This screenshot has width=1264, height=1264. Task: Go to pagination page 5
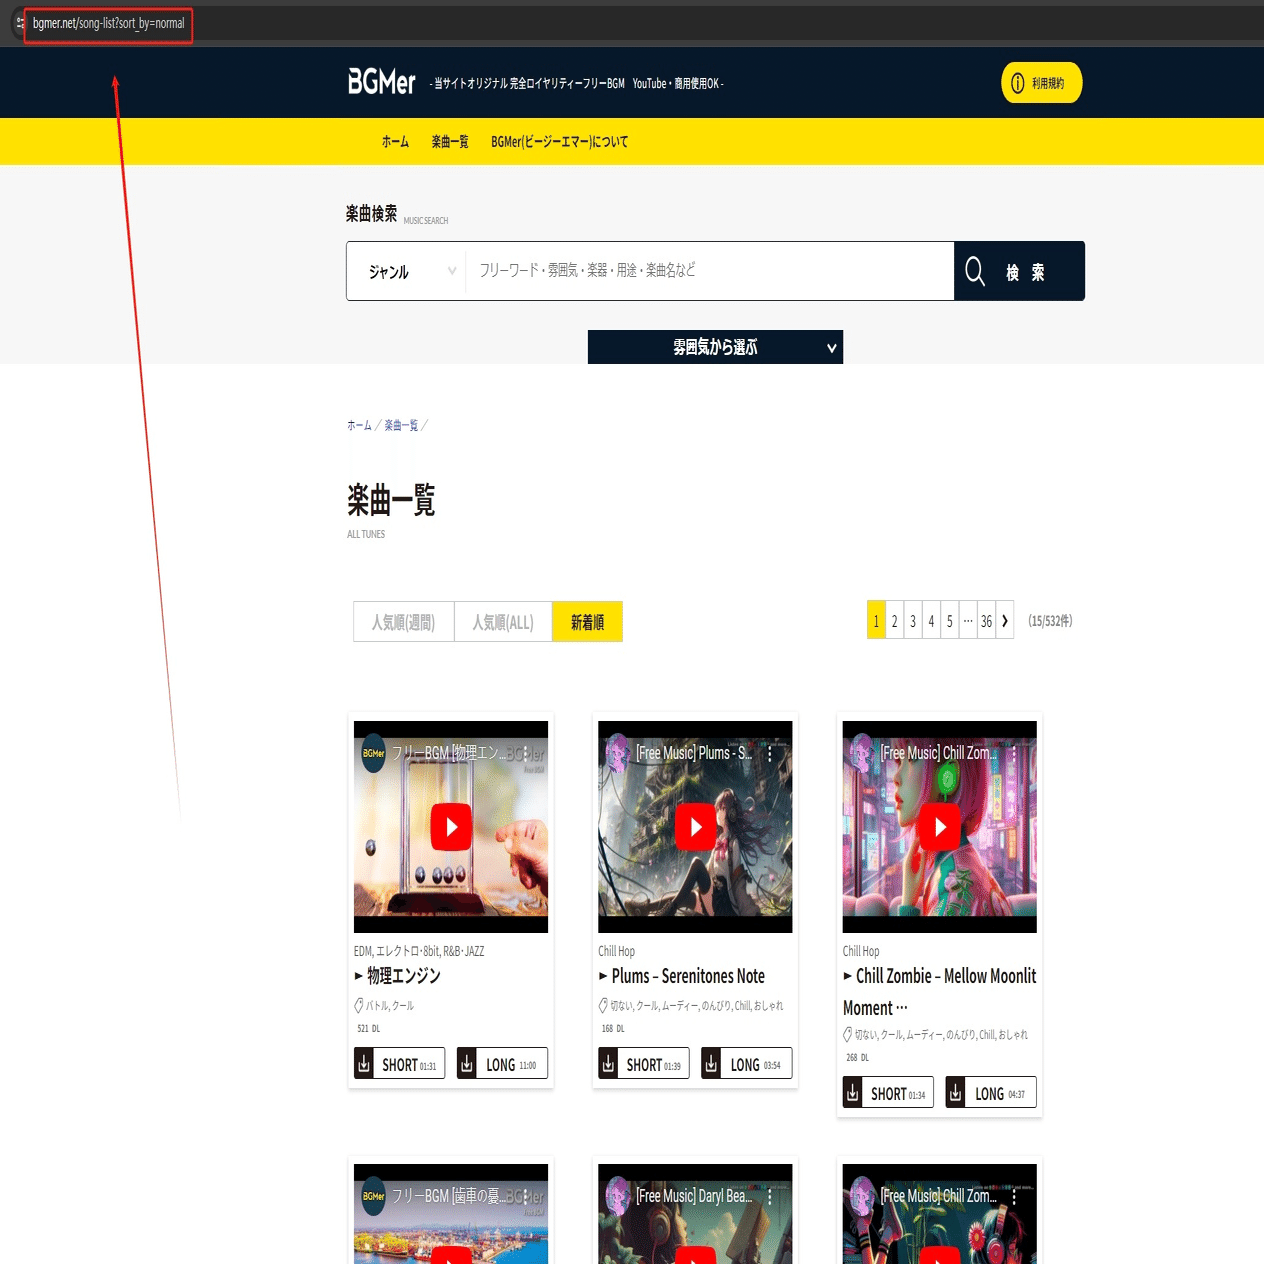[x=950, y=621]
